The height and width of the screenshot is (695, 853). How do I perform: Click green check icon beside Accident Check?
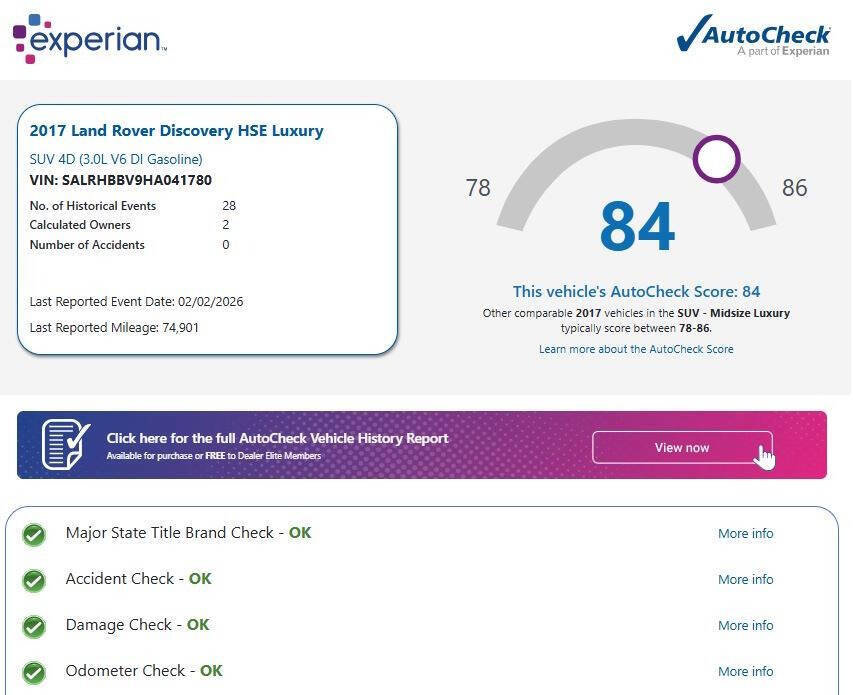(34, 580)
